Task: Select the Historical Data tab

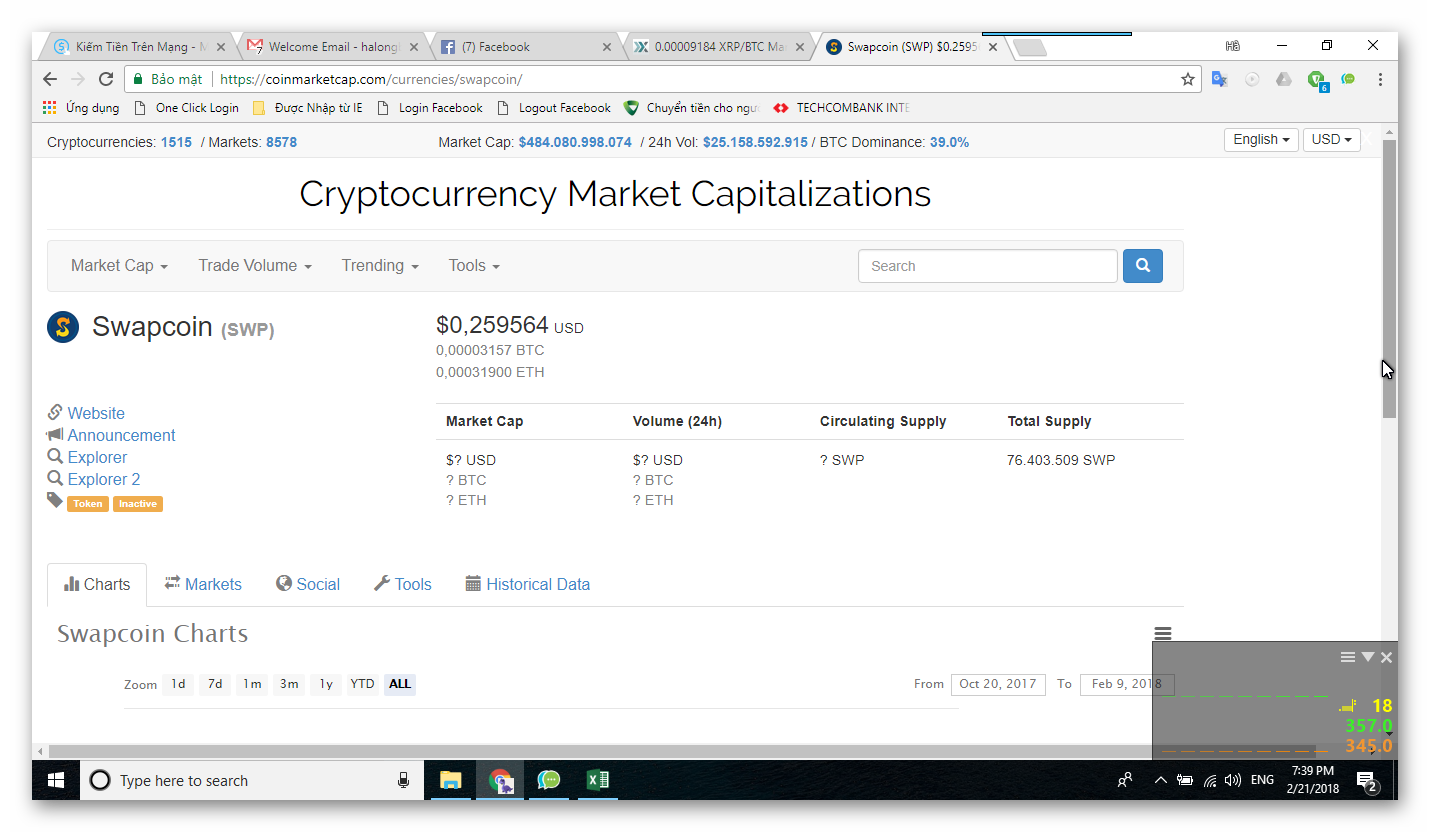Action: pyautogui.click(x=528, y=584)
